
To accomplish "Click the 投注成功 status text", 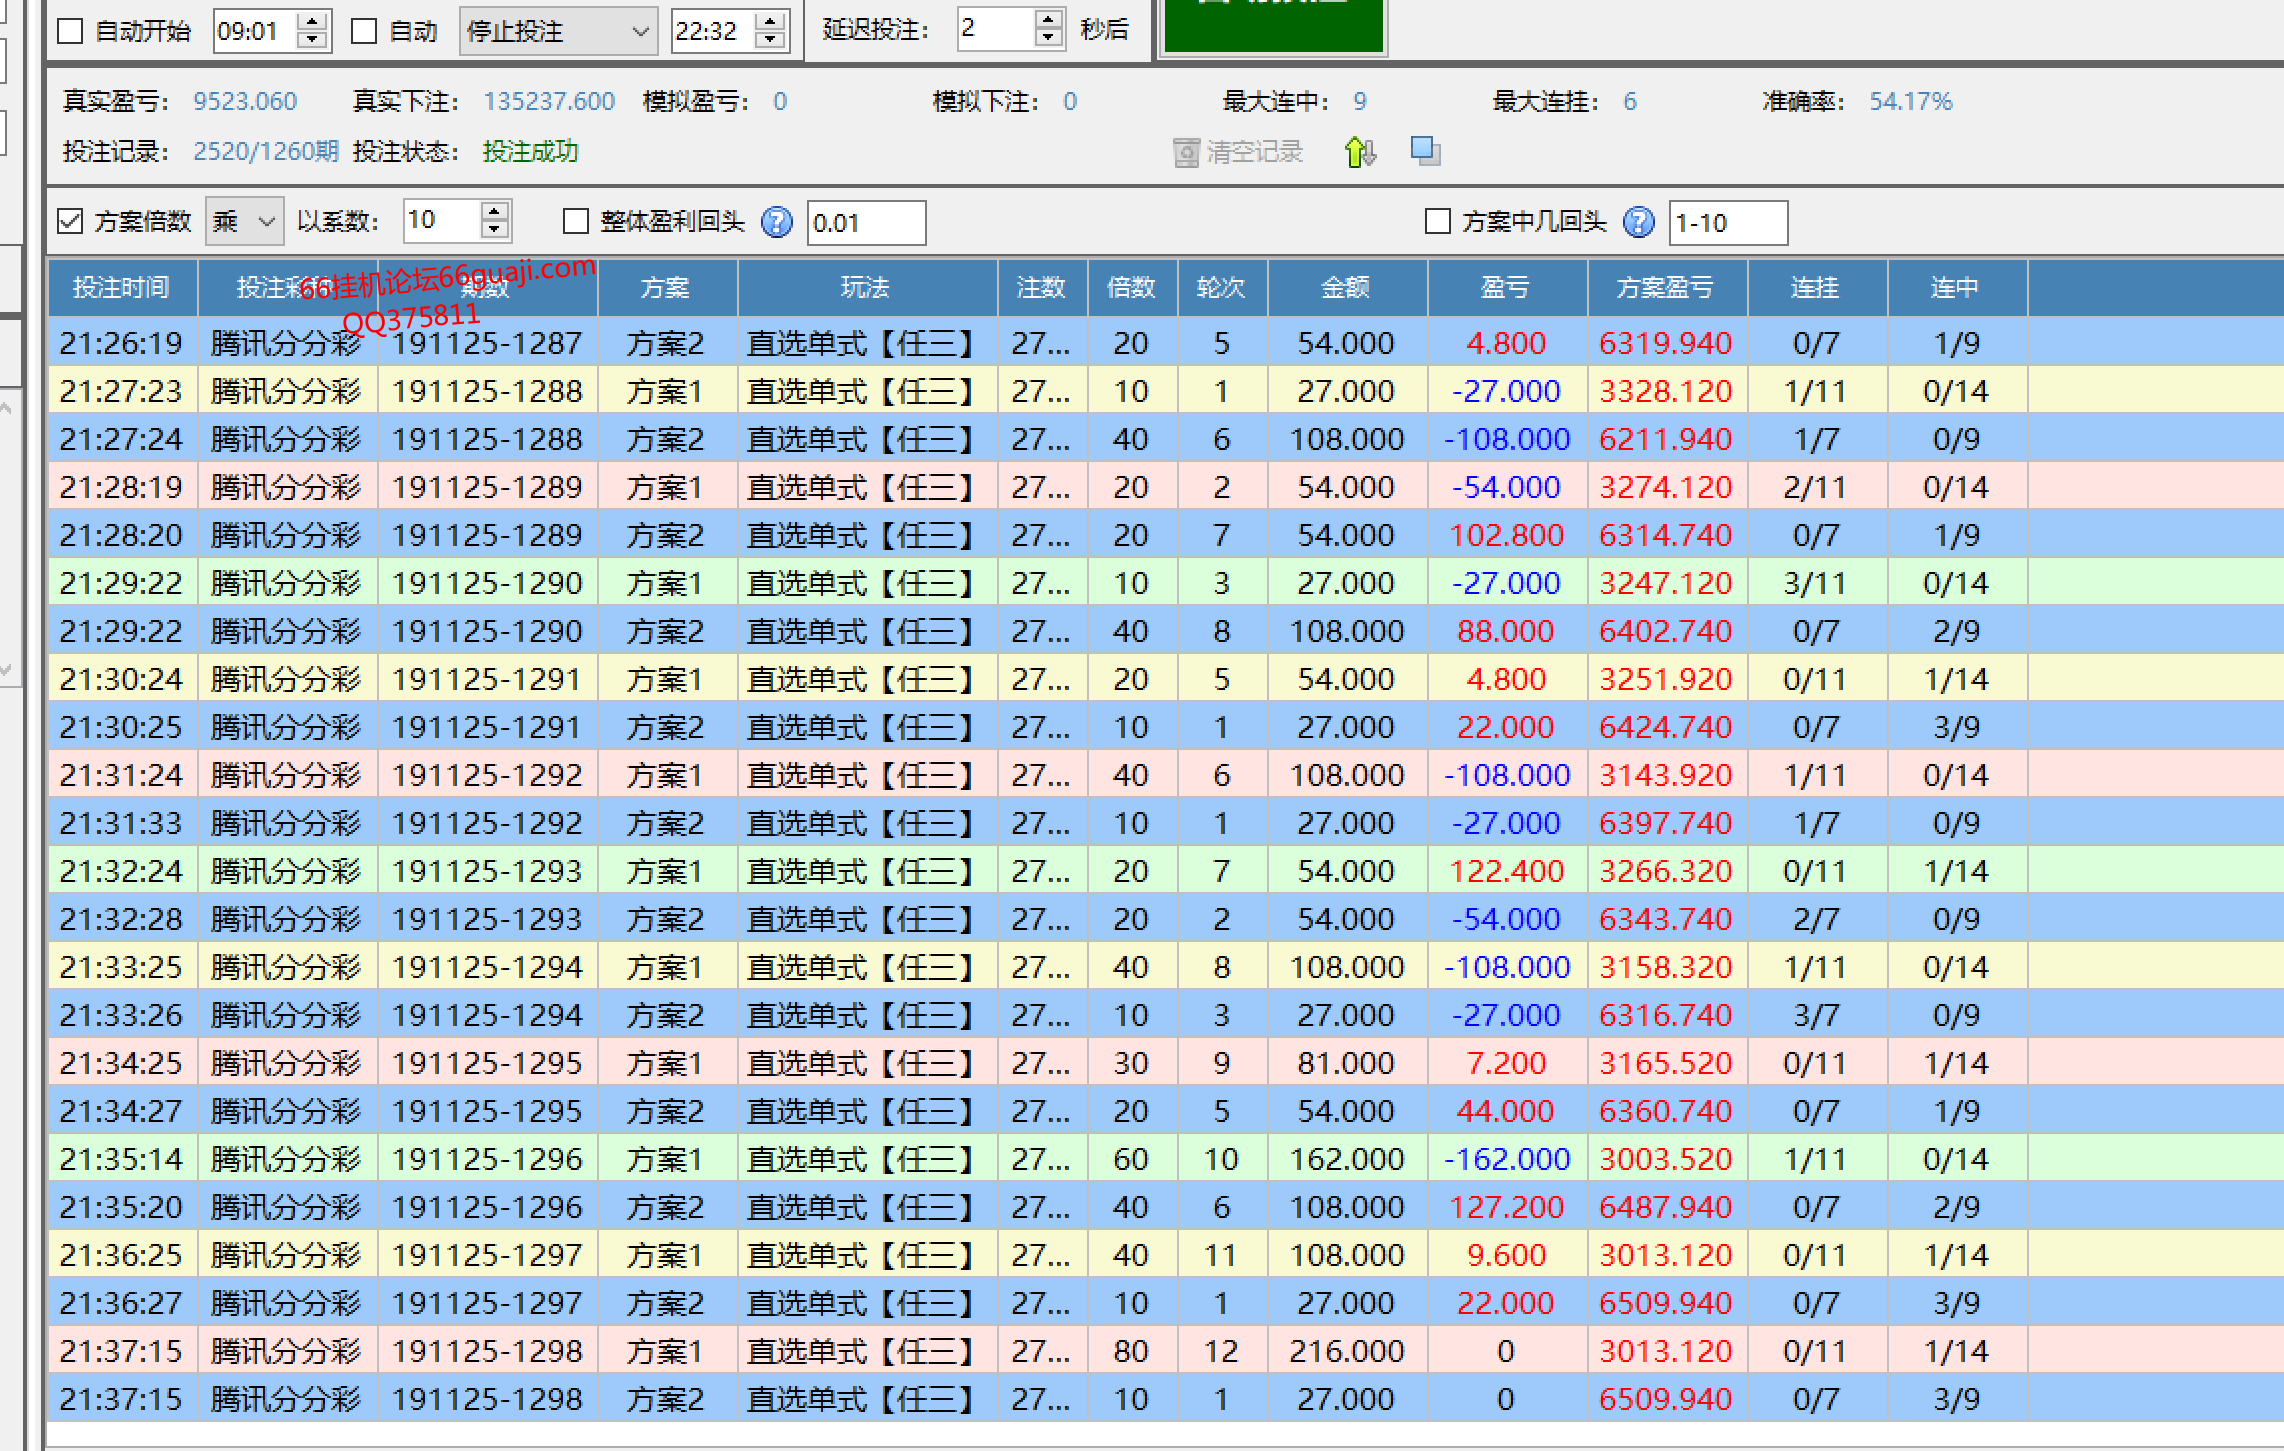I will (x=530, y=151).
